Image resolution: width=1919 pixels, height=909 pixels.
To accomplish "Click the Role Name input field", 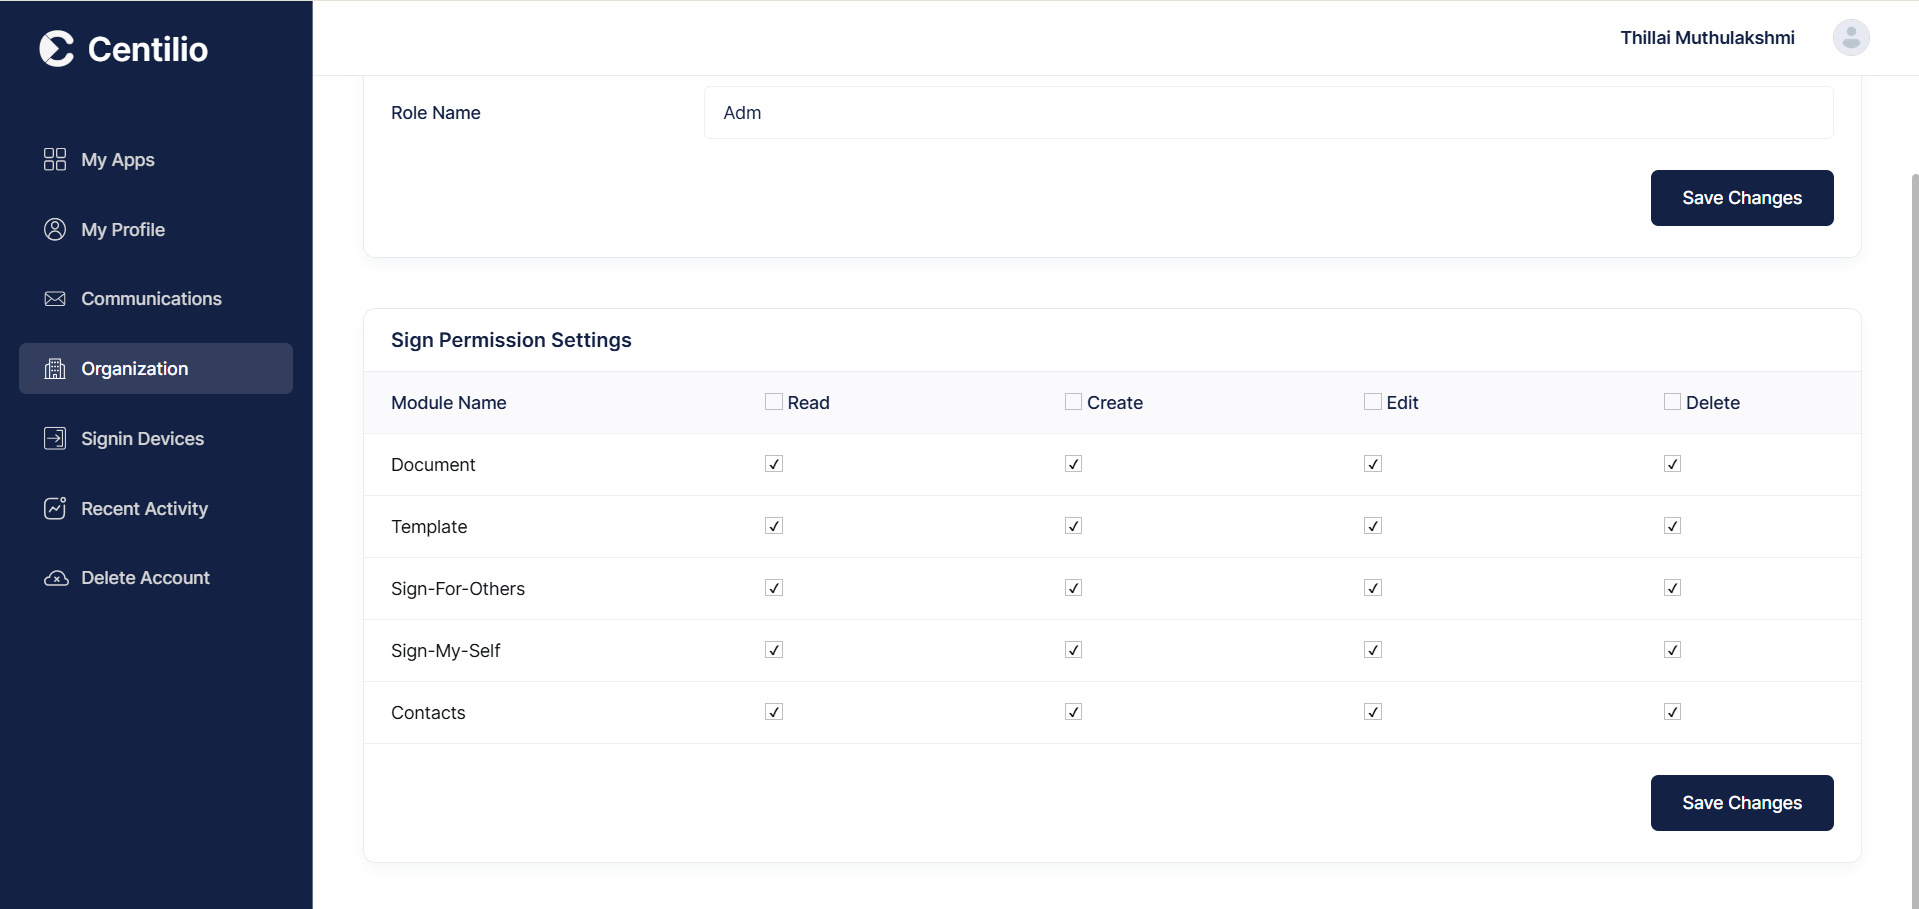I will coord(1268,112).
